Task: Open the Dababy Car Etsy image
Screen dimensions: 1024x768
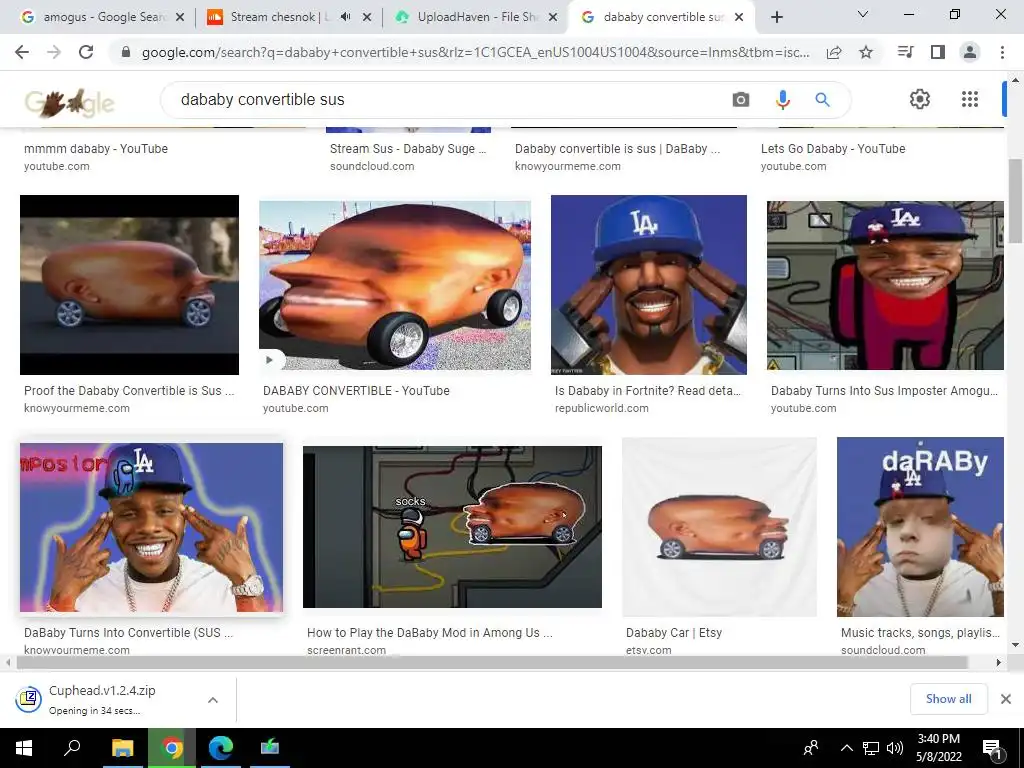Action: (x=719, y=527)
